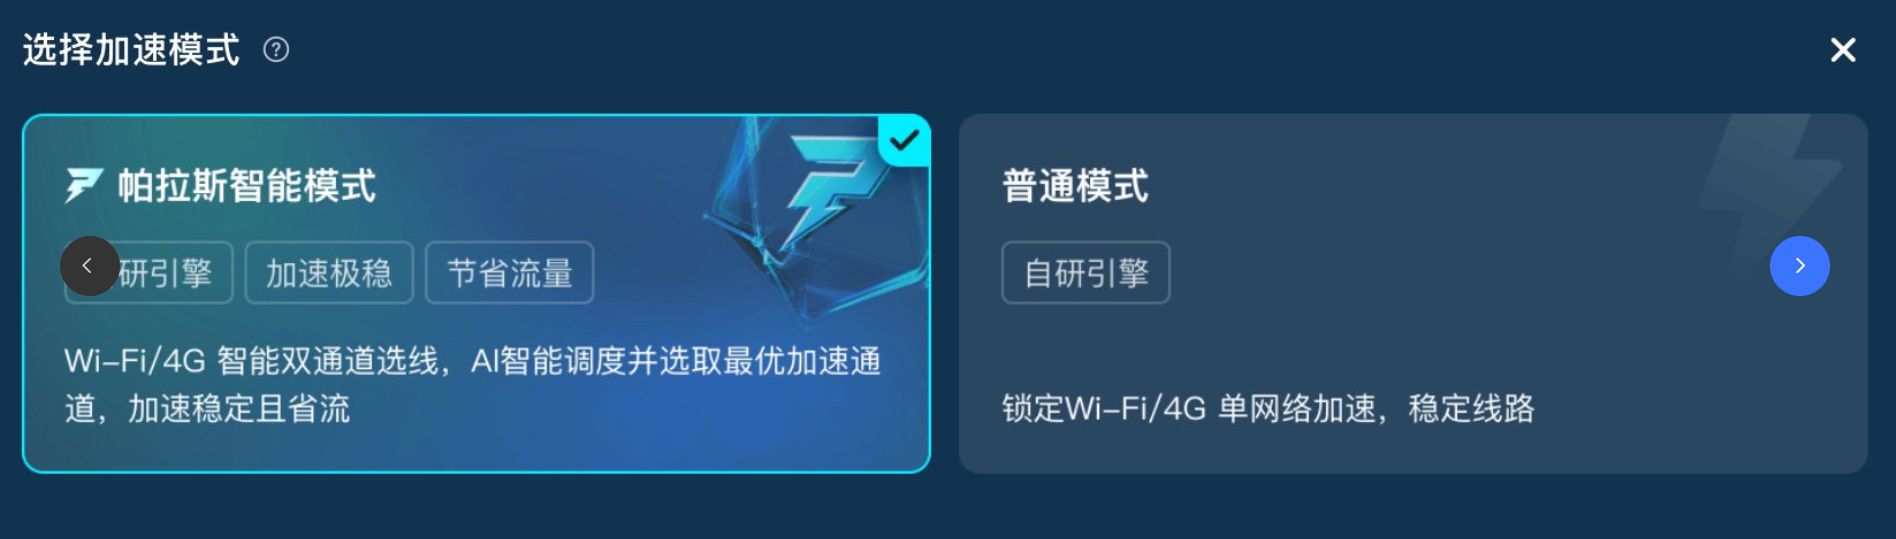This screenshot has height=539, width=1896.
Task: Click the 节省流量 tag
Action: coord(510,272)
